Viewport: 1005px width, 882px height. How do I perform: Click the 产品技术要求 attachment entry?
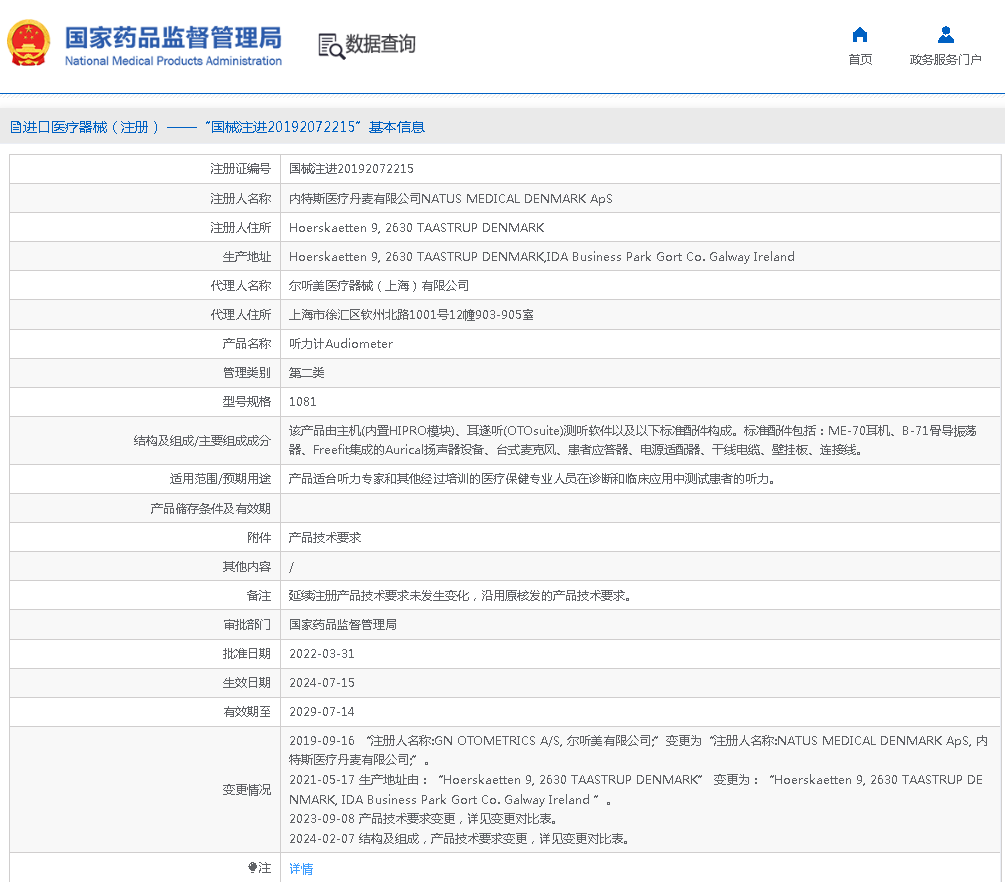pyautogui.click(x=325, y=538)
